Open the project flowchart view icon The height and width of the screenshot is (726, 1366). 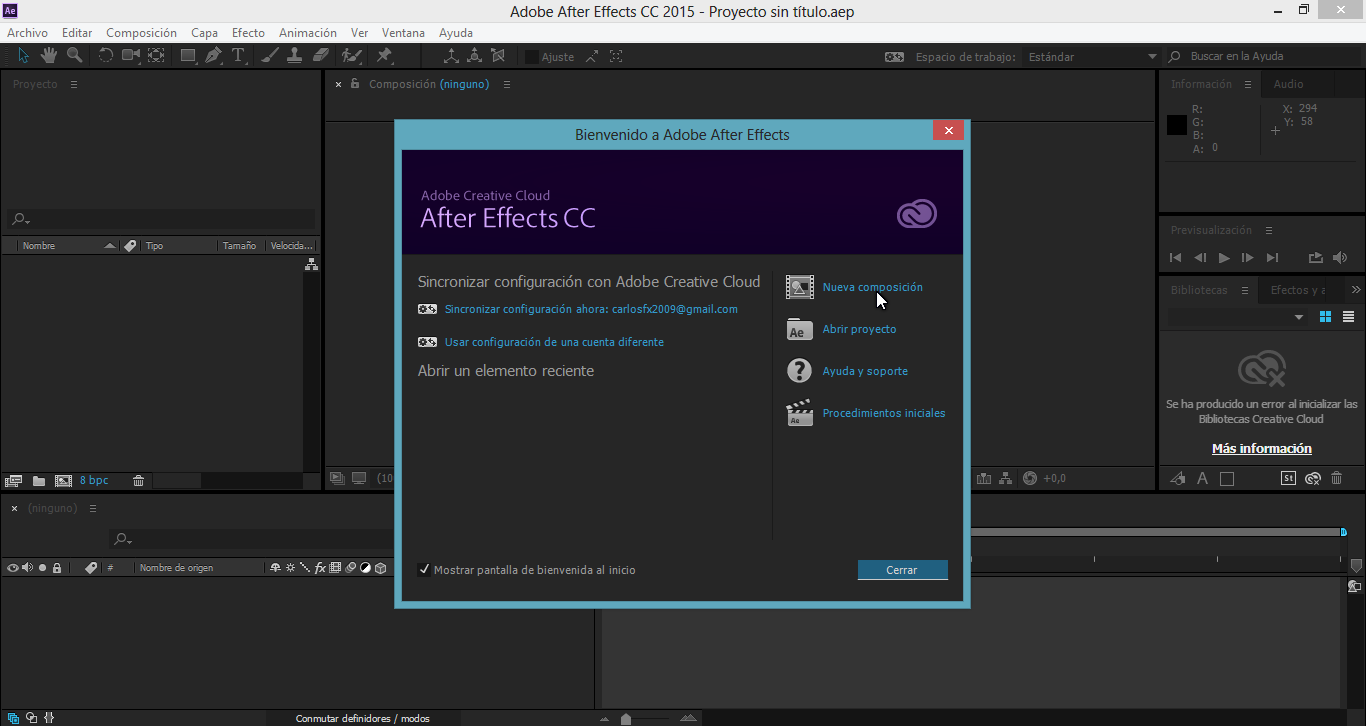coord(311,264)
